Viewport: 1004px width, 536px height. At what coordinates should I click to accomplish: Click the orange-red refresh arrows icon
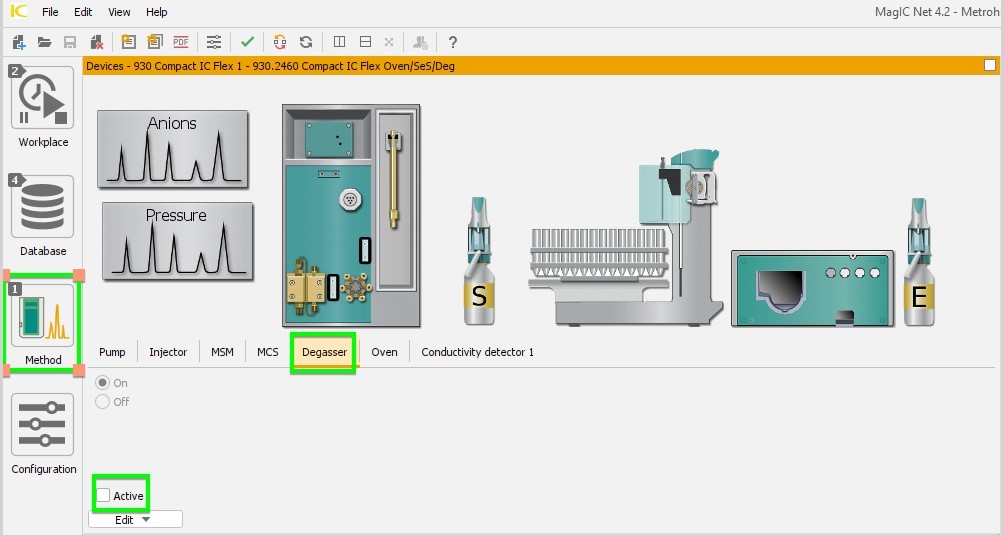280,42
